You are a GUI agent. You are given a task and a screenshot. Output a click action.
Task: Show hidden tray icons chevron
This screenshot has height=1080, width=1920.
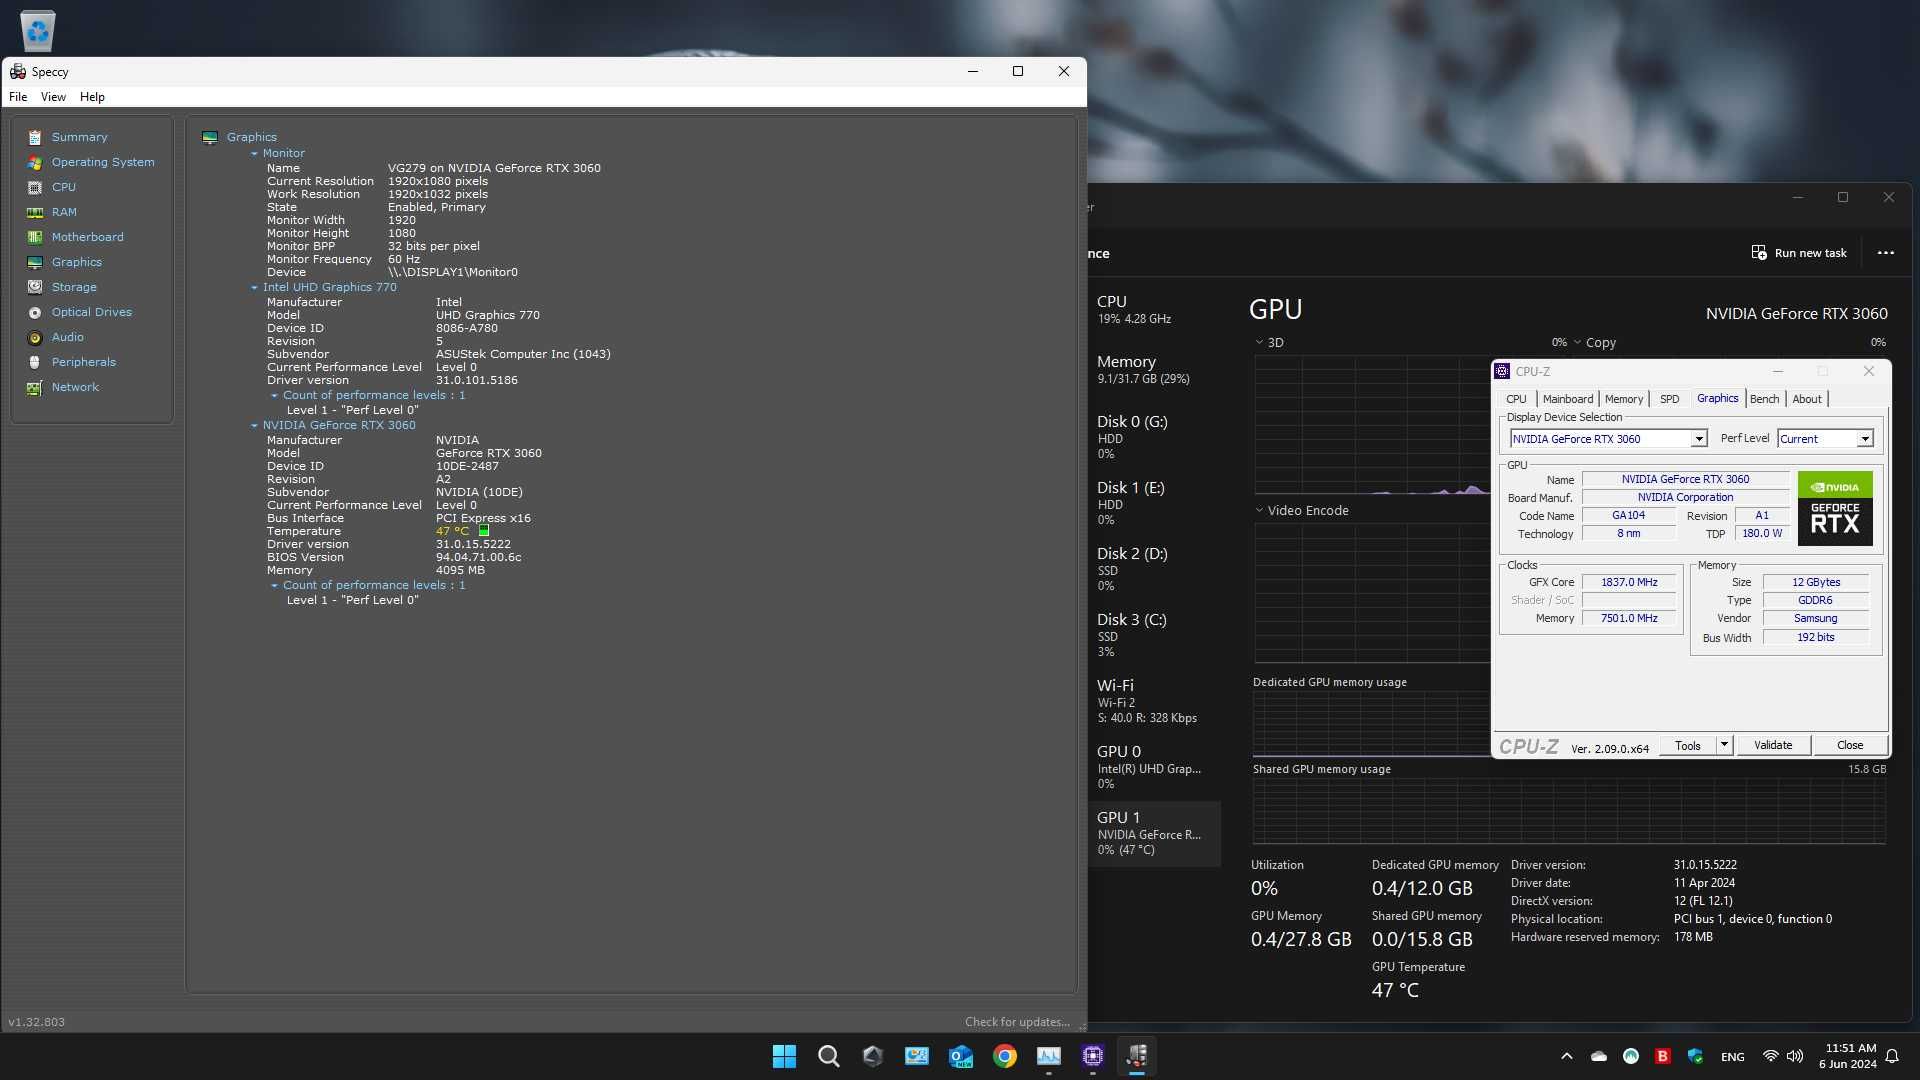[x=1567, y=1056]
